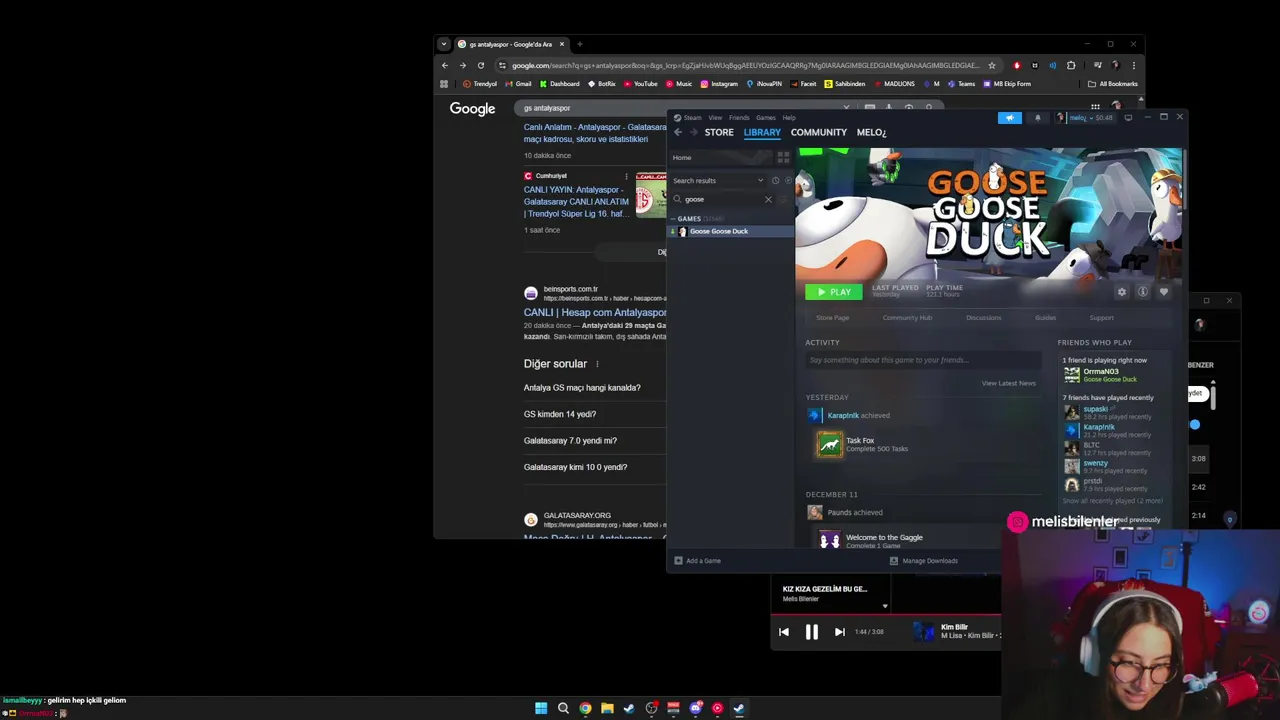
Task: Skip to next track in music player
Action: click(x=839, y=632)
